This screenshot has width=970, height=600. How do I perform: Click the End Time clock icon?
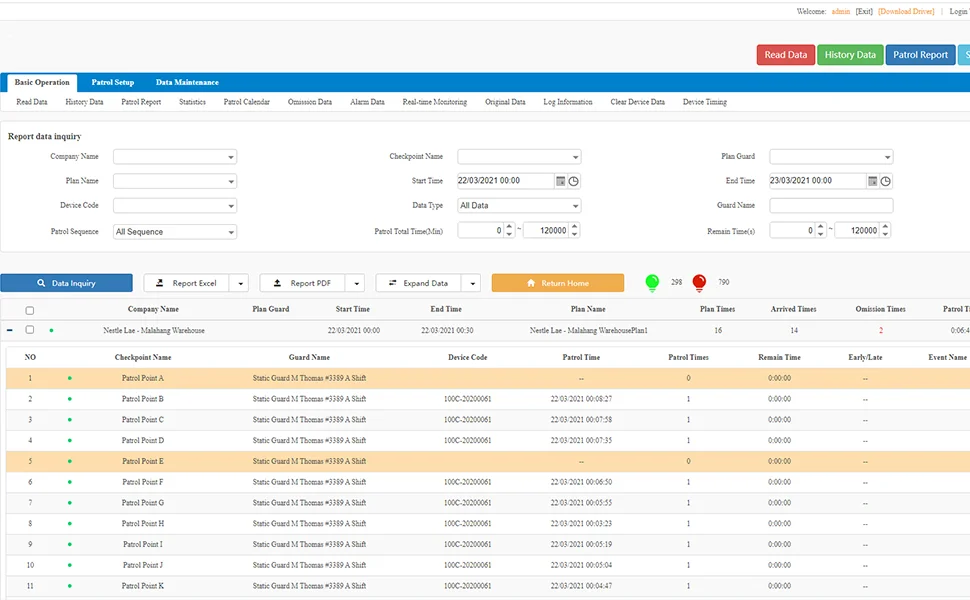886,181
